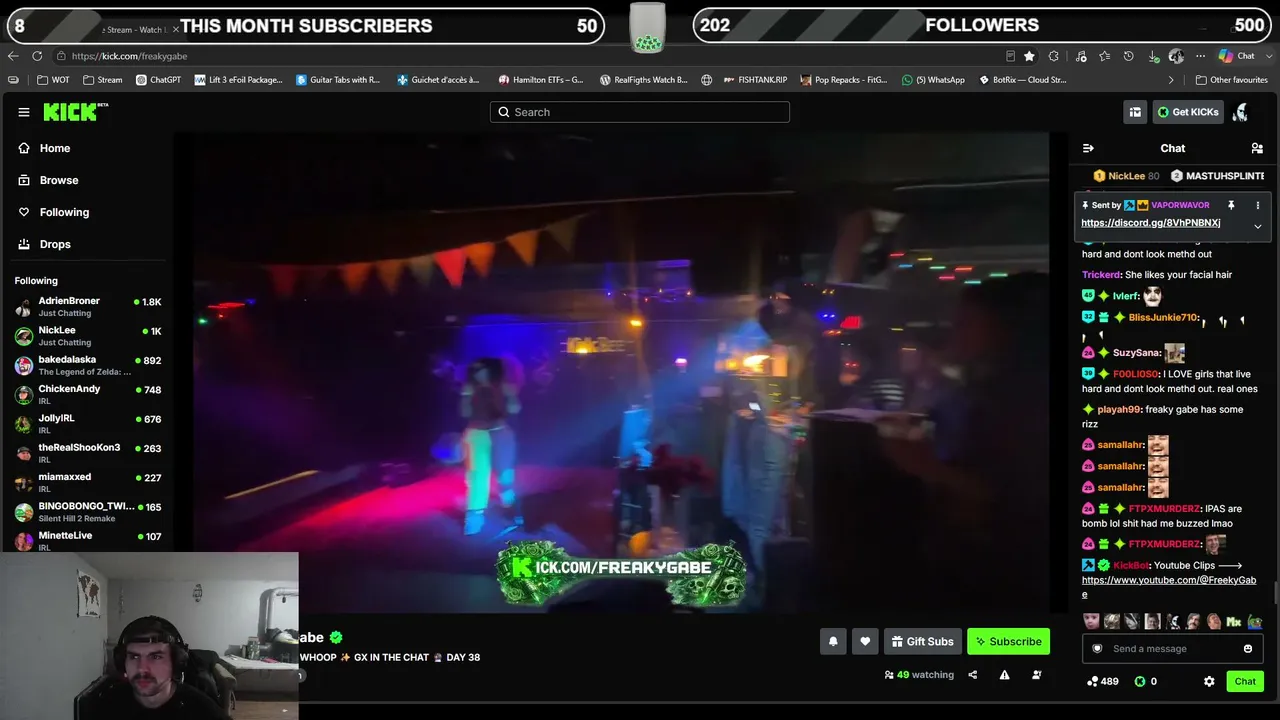Open NickLee channel from Following list
This screenshot has height=720, width=1280.
[88, 336]
